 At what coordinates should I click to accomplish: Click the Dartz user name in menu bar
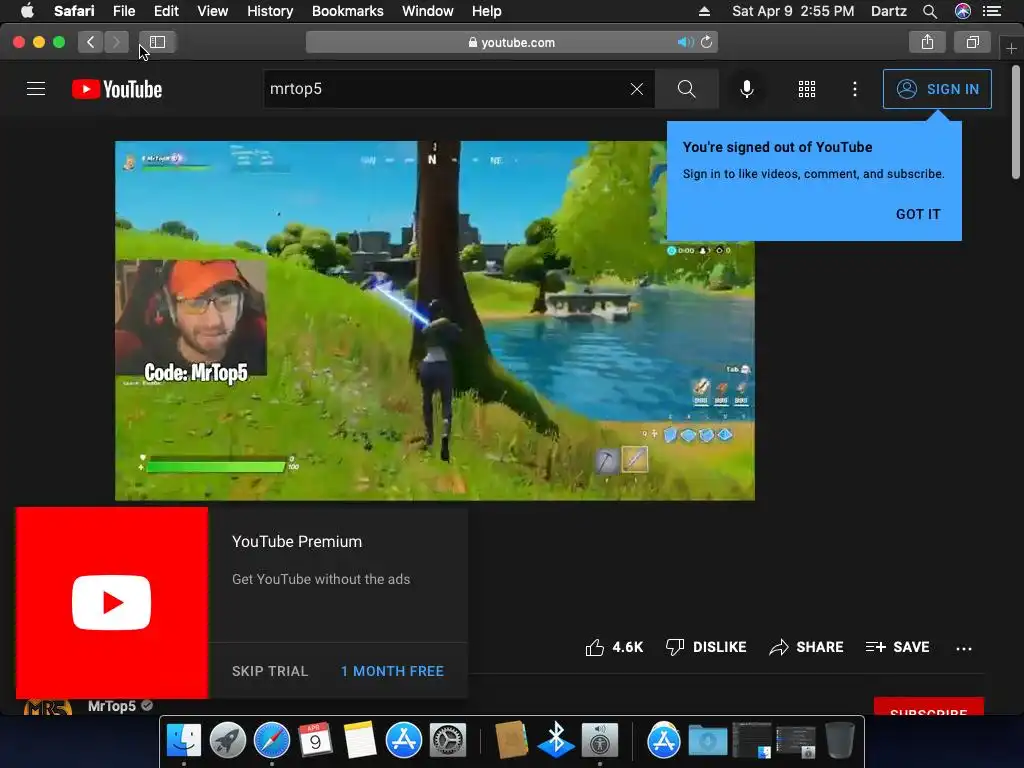[x=889, y=11]
